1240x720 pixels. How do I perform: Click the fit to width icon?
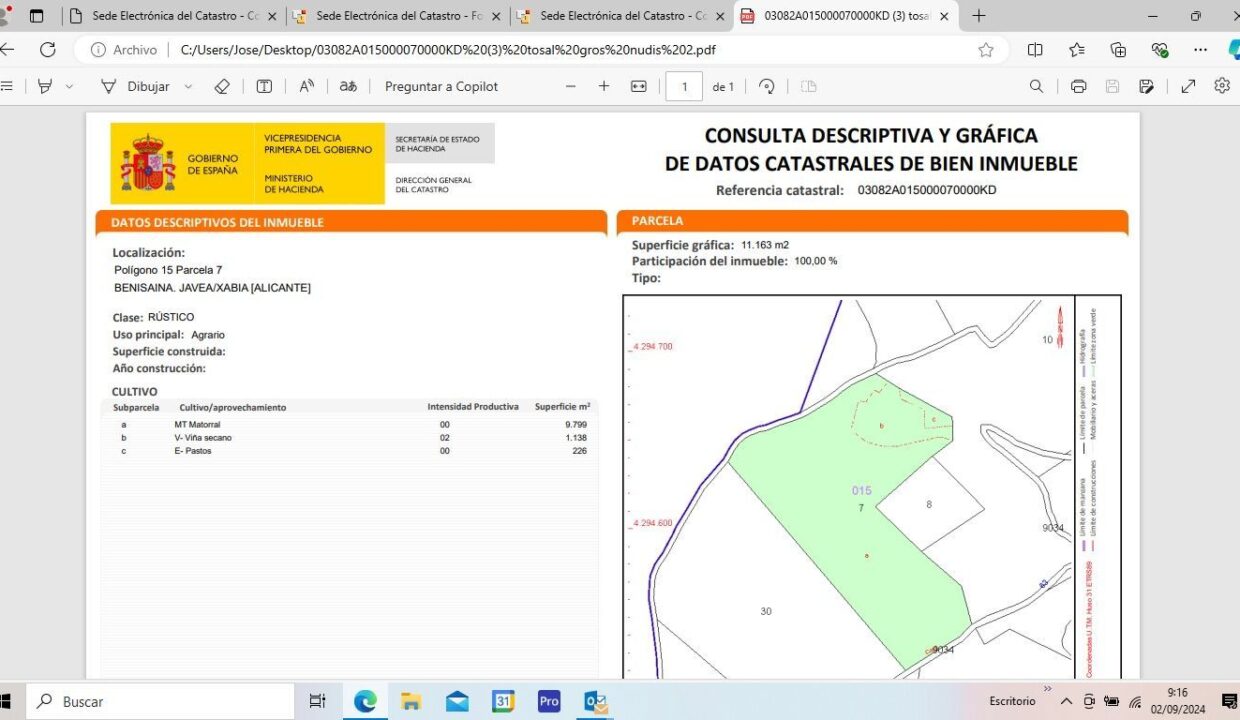[x=639, y=87]
